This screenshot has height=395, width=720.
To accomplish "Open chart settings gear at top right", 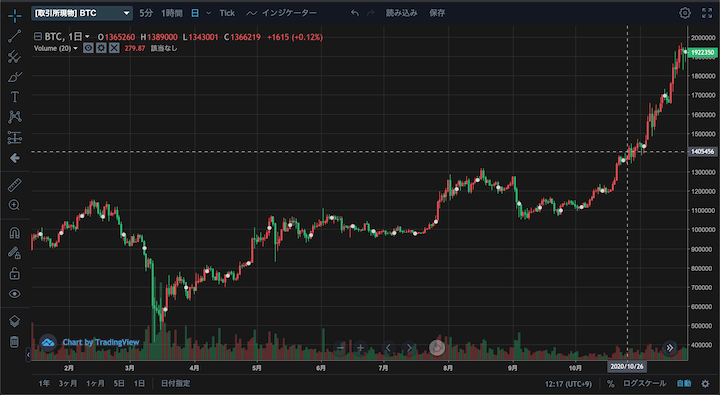I will pyautogui.click(x=685, y=13).
